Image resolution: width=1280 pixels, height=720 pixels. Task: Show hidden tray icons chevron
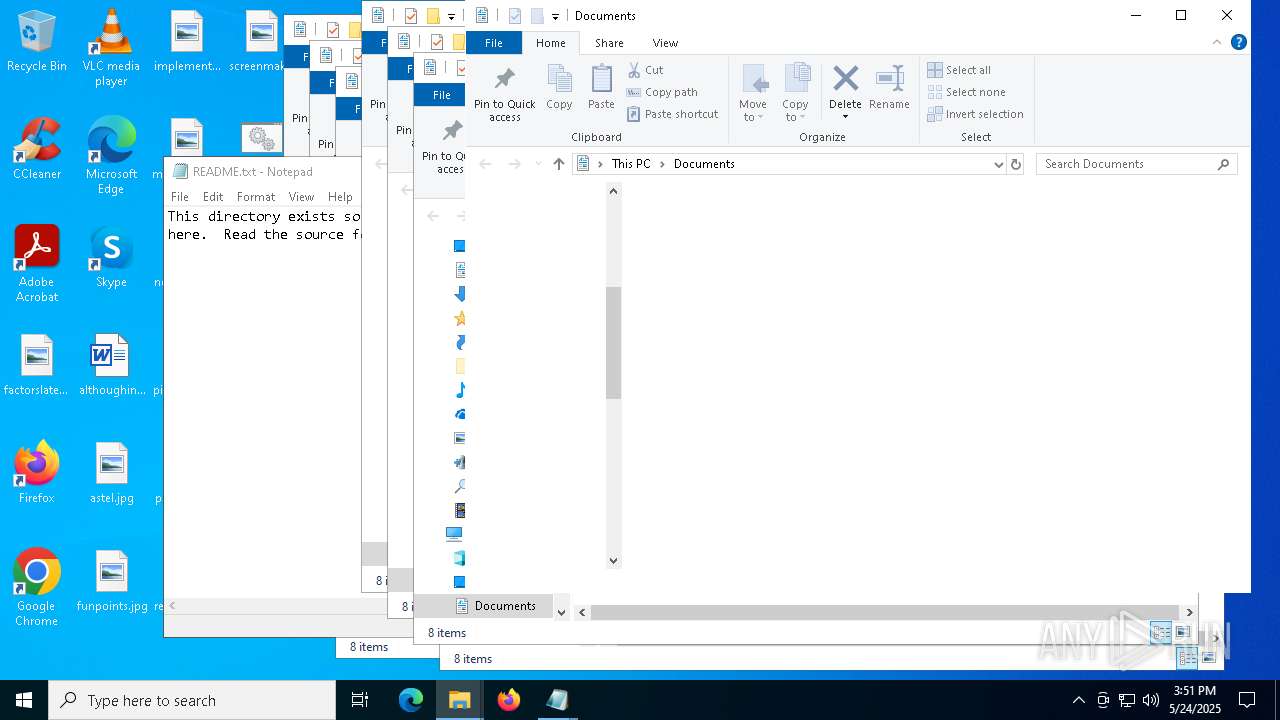pos(1078,700)
